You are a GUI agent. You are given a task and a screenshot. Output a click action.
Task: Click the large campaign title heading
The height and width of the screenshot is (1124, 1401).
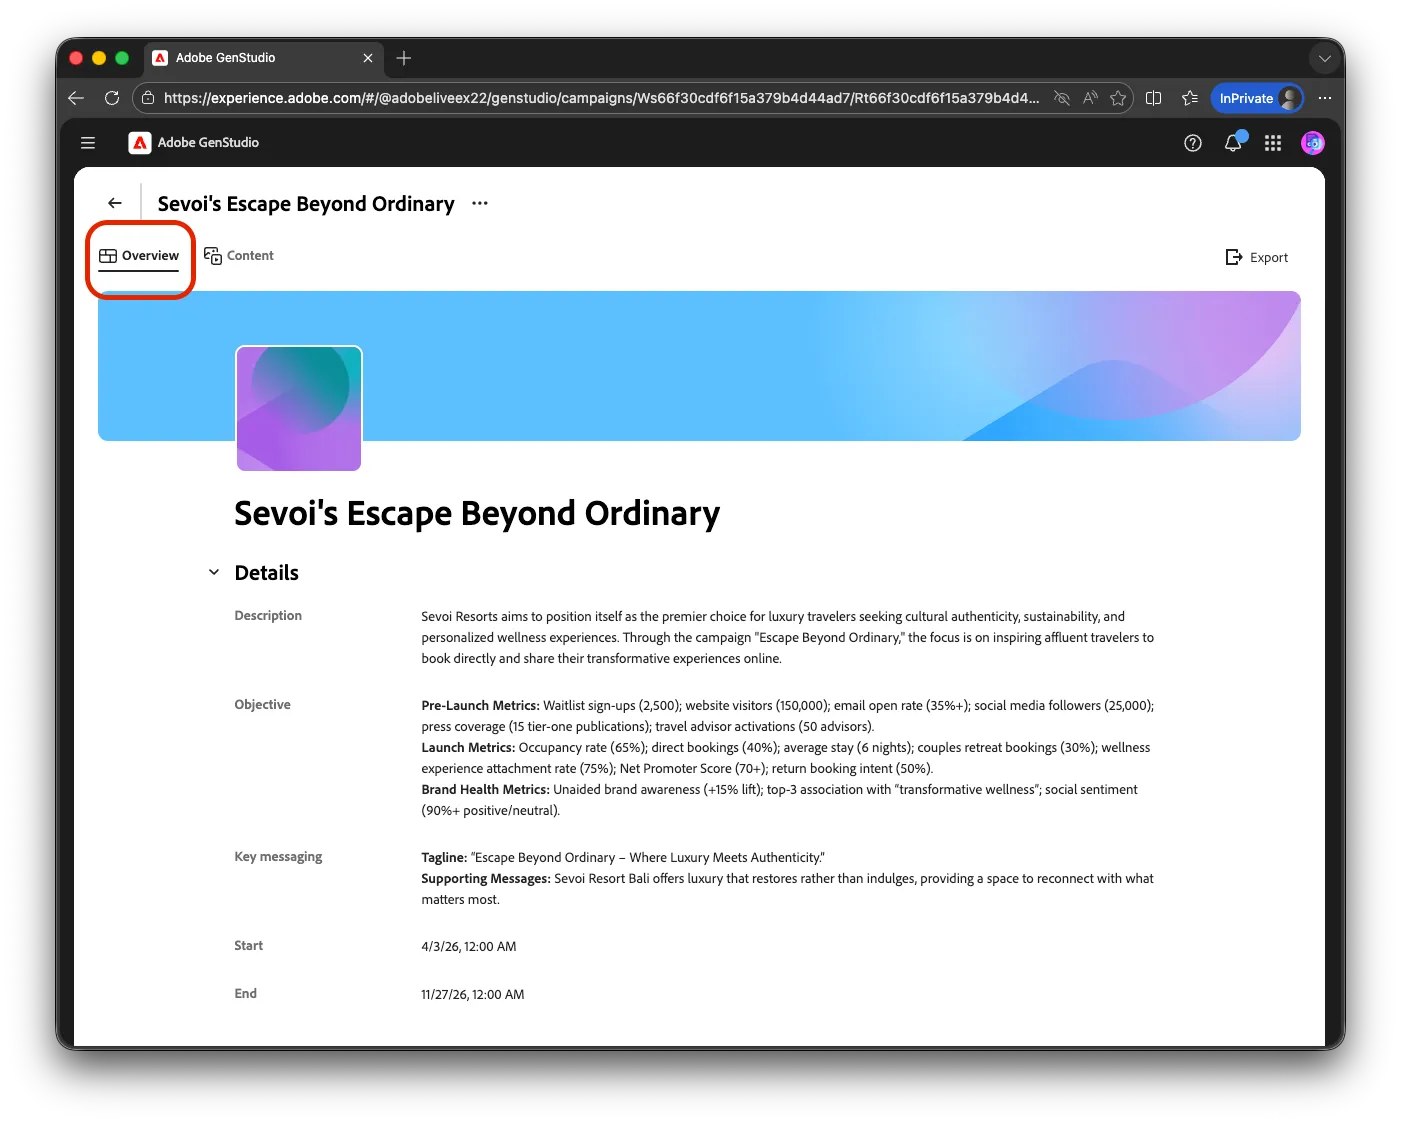pos(477,513)
